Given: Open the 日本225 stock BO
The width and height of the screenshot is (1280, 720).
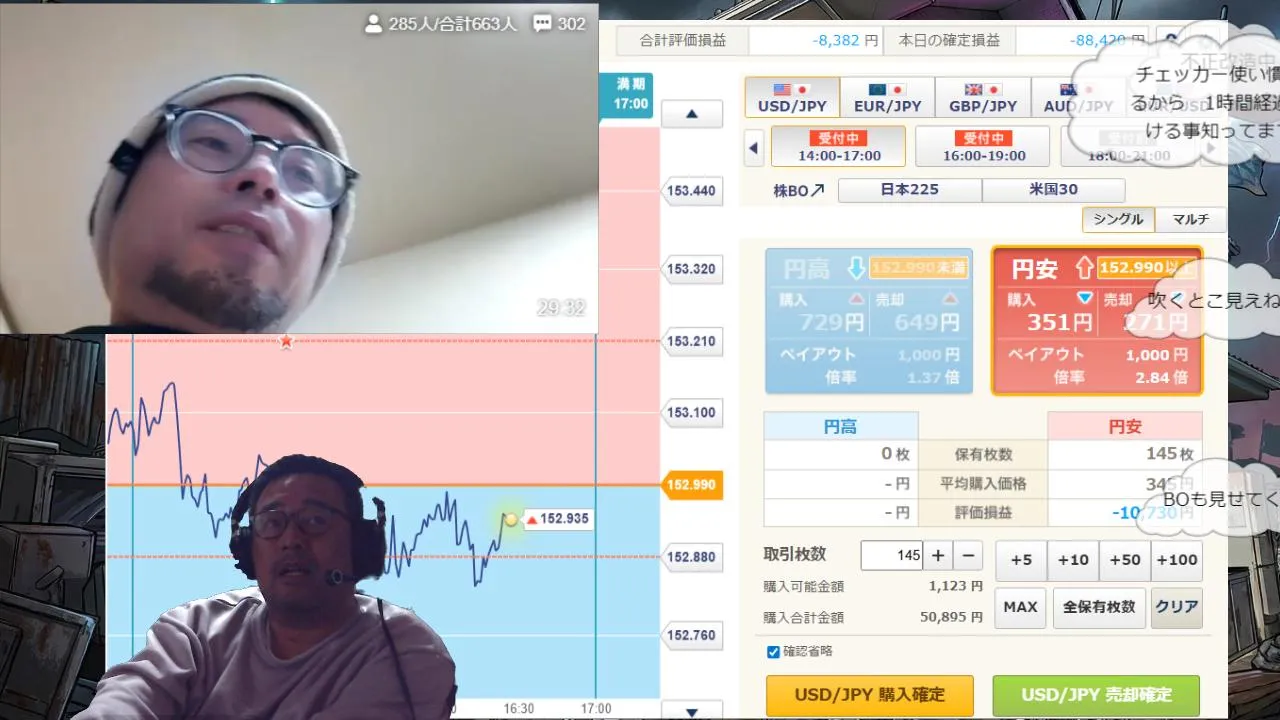Looking at the screenshot, I should pos(910,190).
